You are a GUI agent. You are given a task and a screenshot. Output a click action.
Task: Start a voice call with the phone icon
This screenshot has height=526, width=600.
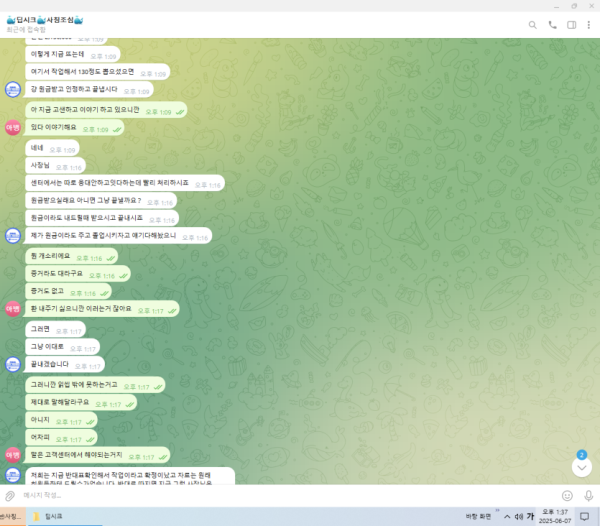coord(552,25)
